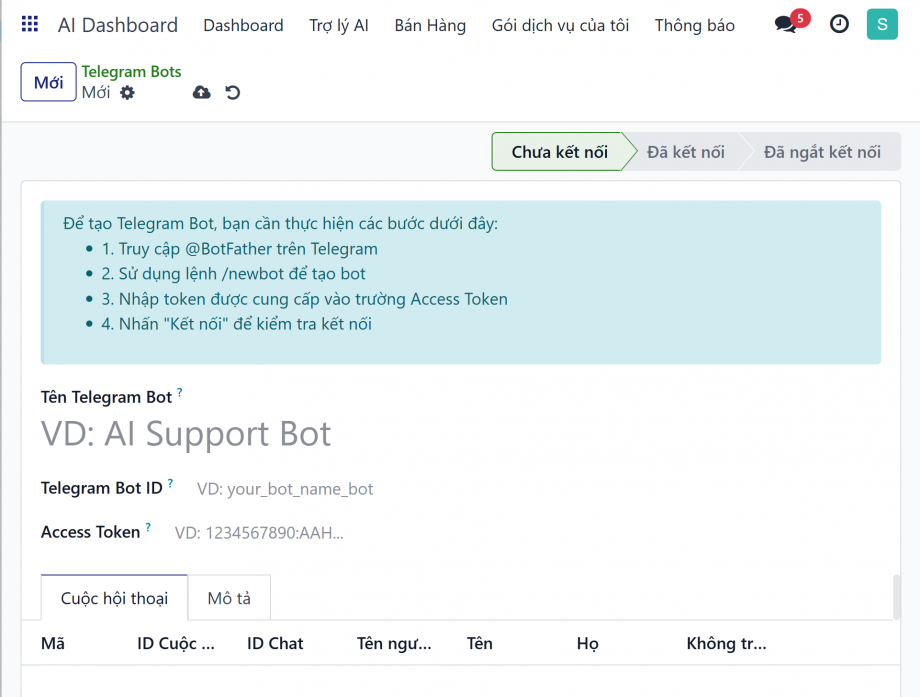Open the Trợ lý AI menu
920x697 pixels.
click(339, 25)
